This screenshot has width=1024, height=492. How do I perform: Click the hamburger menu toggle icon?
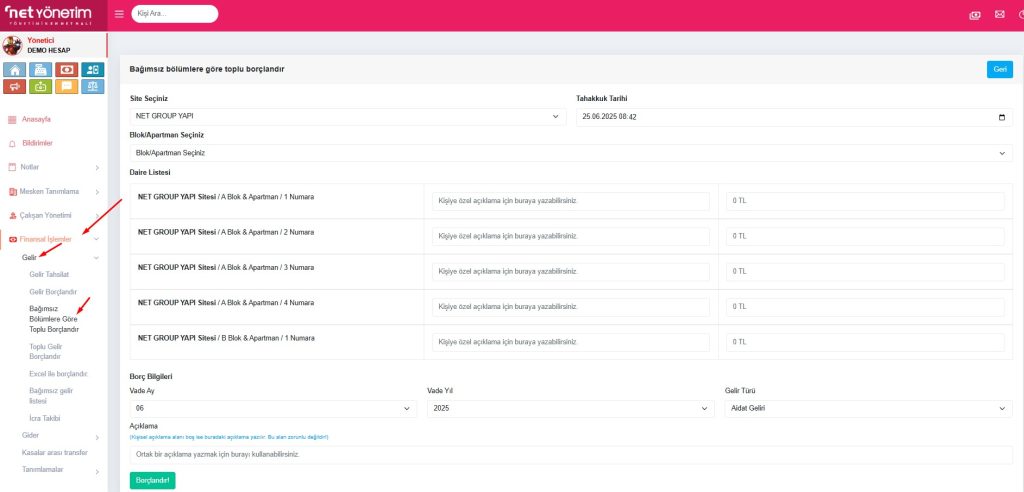tap(120, 14)
